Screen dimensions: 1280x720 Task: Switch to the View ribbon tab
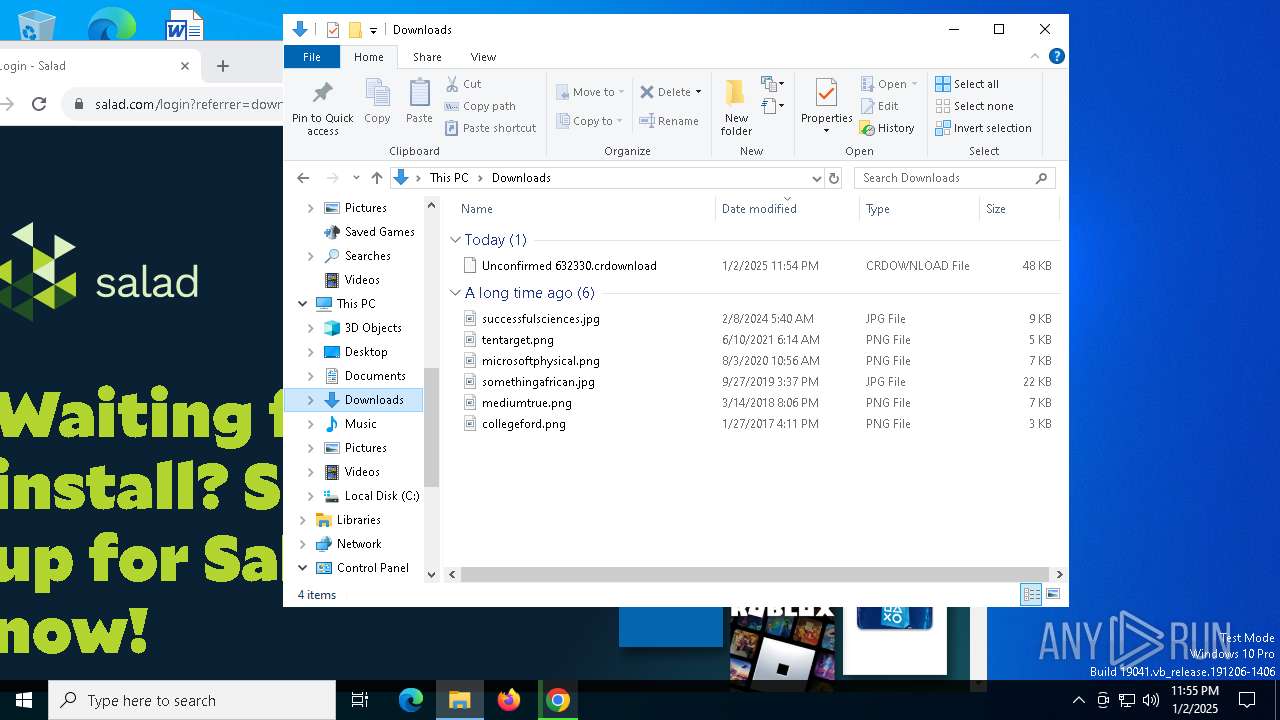tap(483, 57)
